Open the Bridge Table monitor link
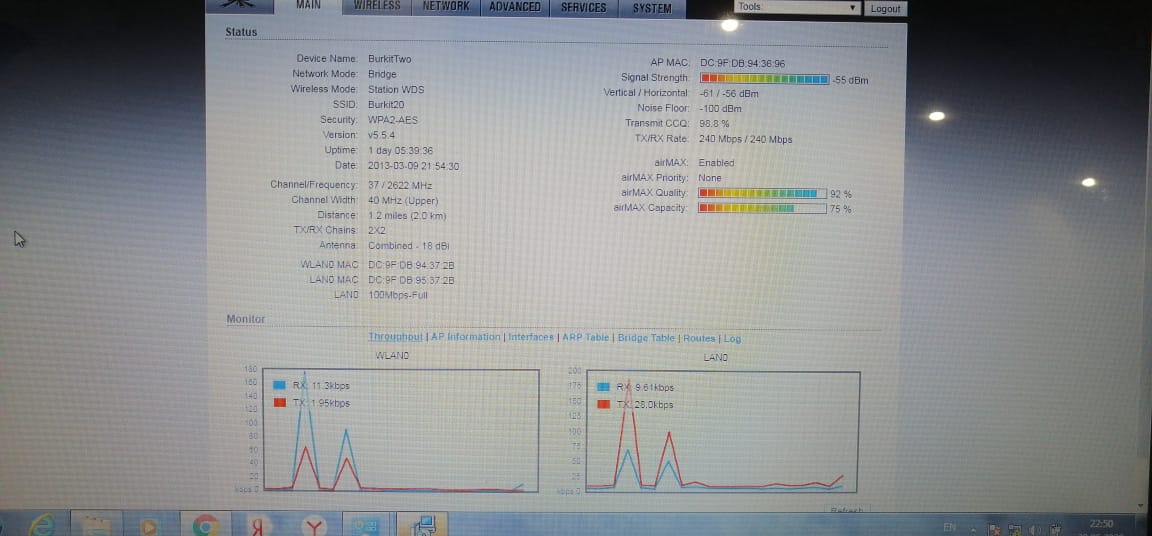The height and width of the screenshot is (536, 1152). [x=646, y=338]
